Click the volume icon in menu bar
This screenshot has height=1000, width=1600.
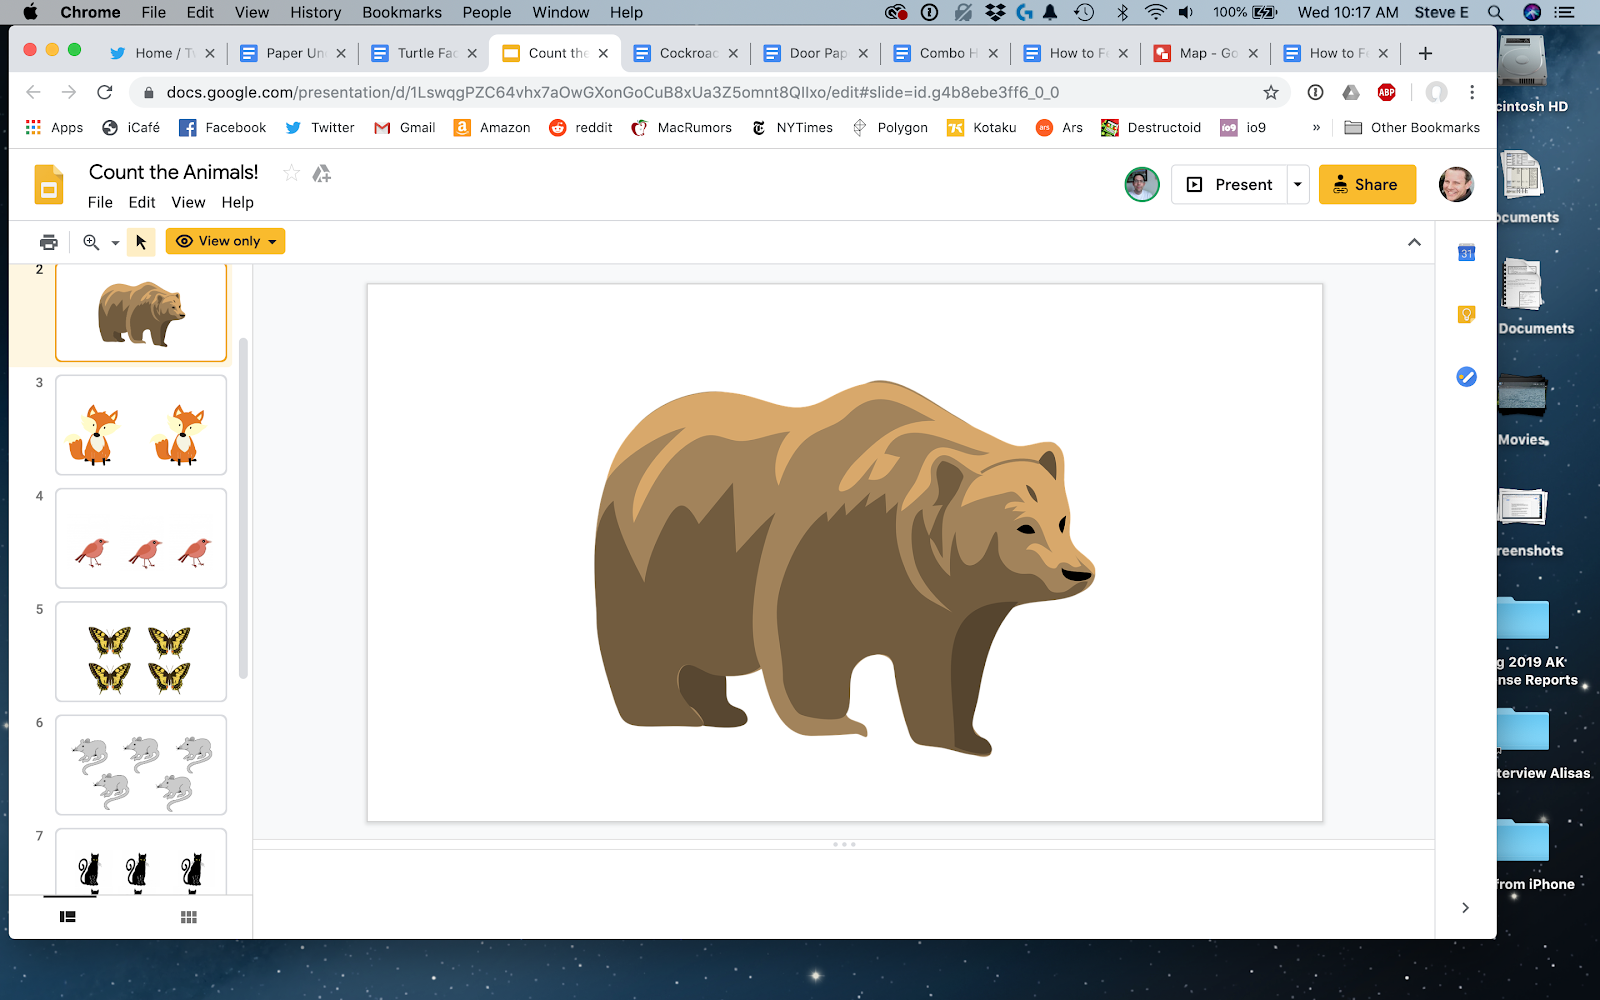pos(1186,12)
